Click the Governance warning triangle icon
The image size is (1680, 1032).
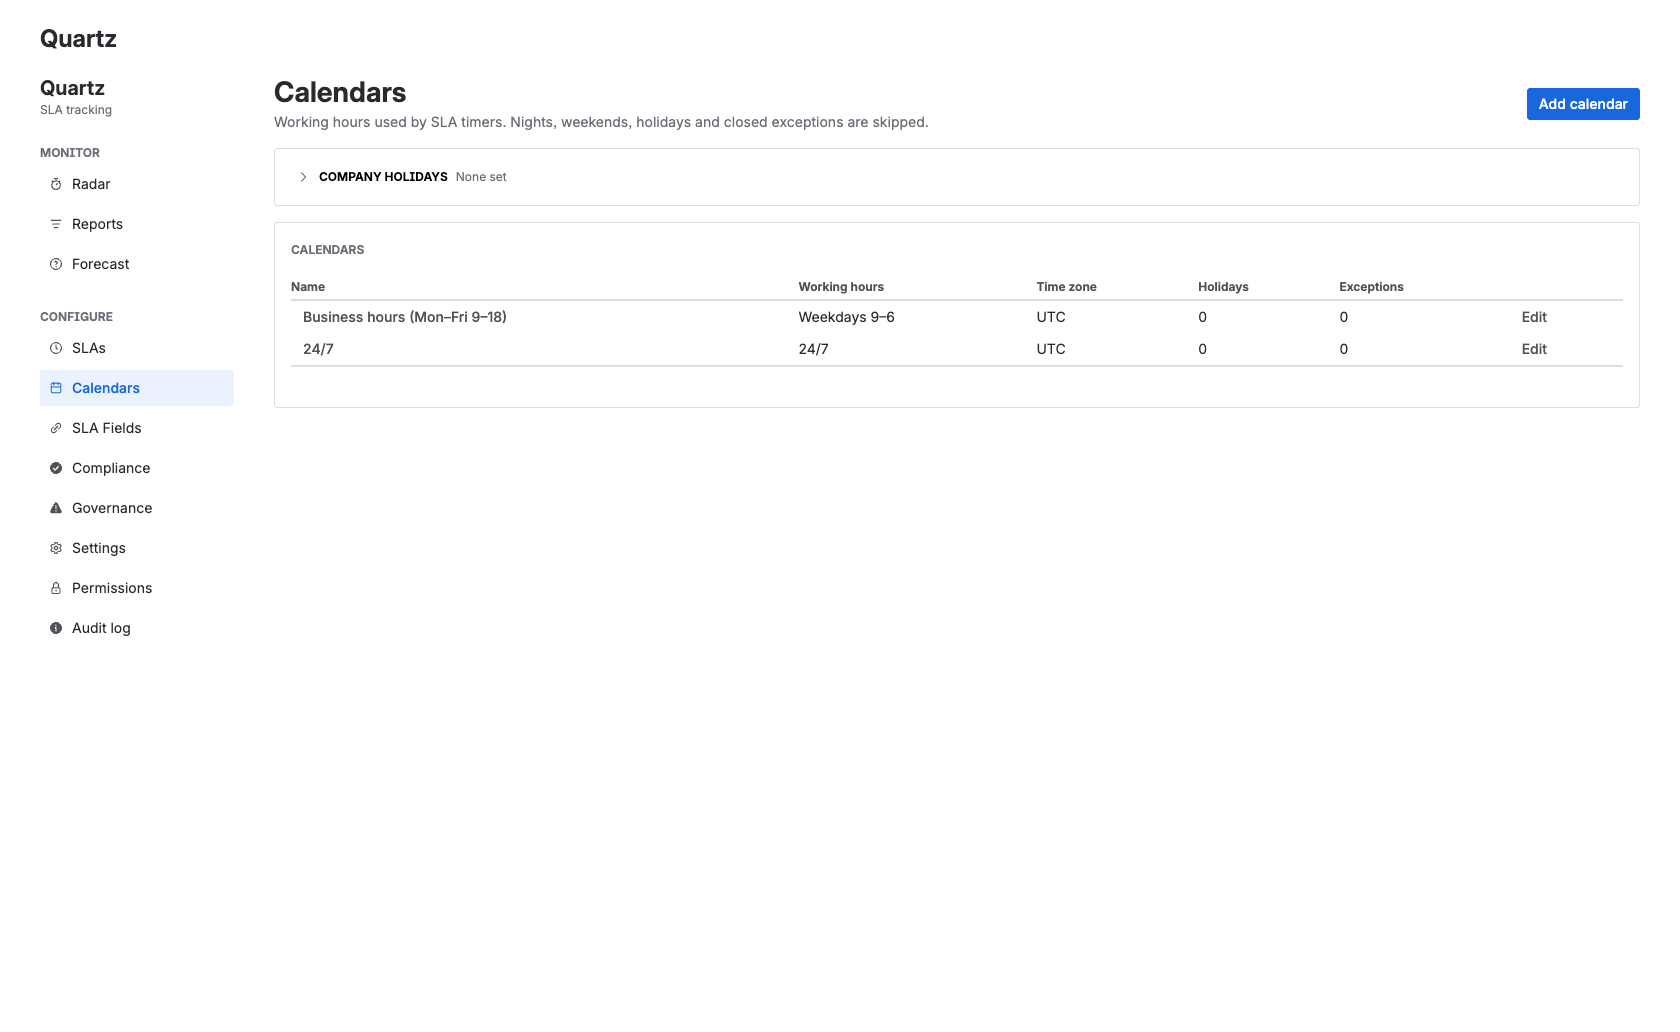point(56,508)
